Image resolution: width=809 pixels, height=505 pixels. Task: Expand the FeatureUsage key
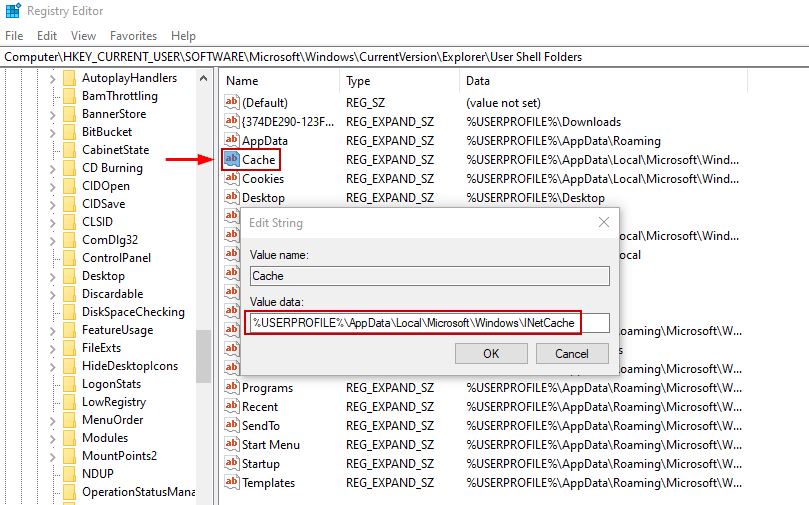(x=53, y=331)
